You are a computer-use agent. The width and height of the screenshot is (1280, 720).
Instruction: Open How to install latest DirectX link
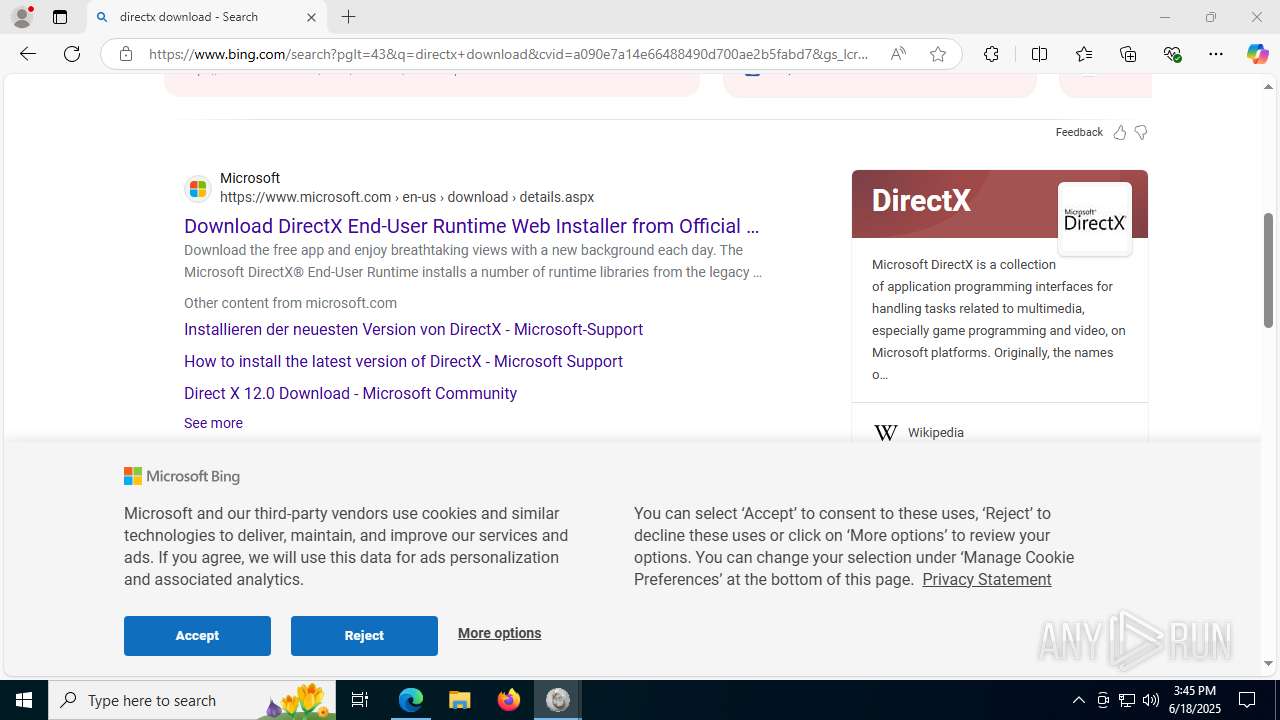click(403, 361)
